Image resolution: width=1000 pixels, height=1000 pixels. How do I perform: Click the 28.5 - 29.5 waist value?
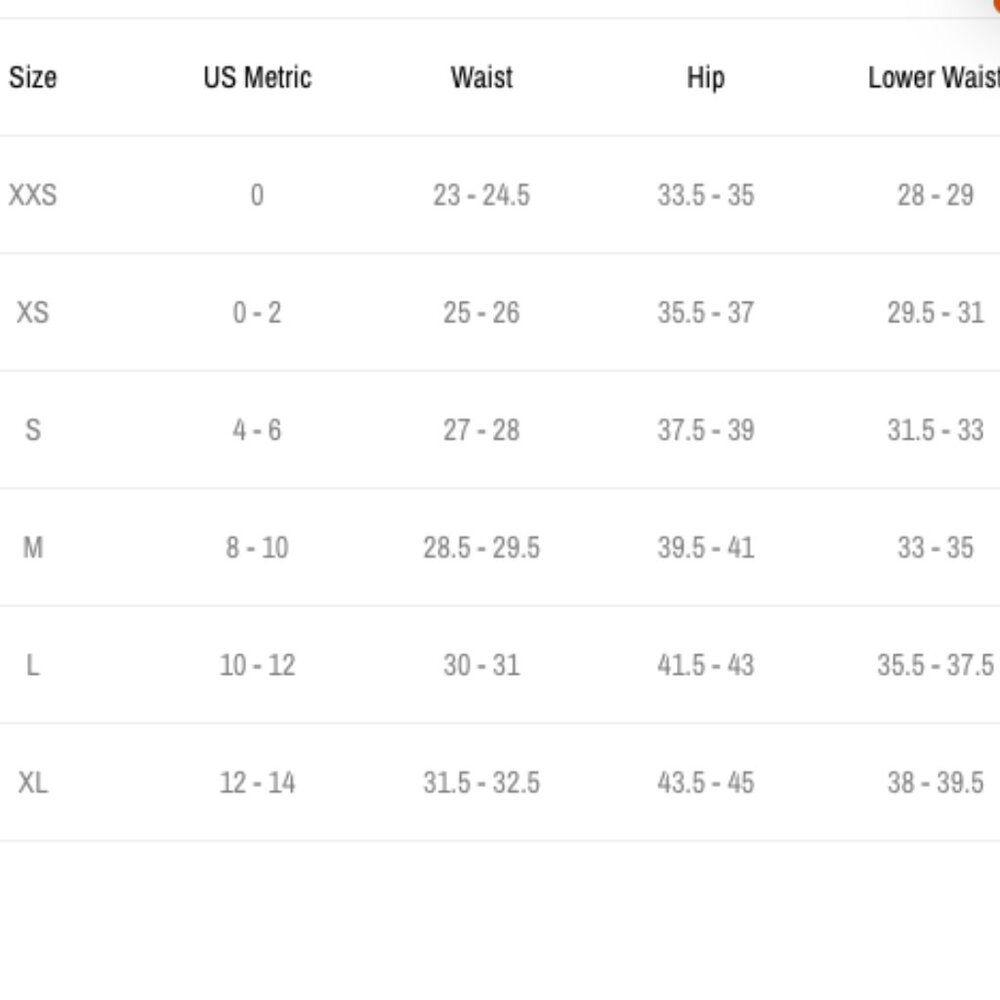click(481, 547)
